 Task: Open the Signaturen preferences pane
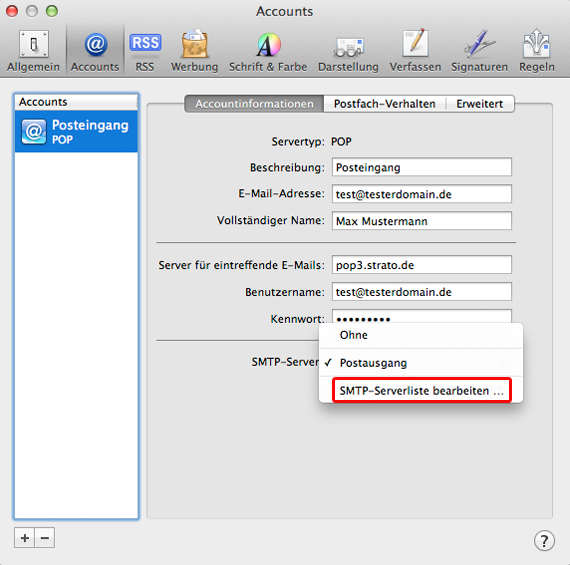click(479, 51)
